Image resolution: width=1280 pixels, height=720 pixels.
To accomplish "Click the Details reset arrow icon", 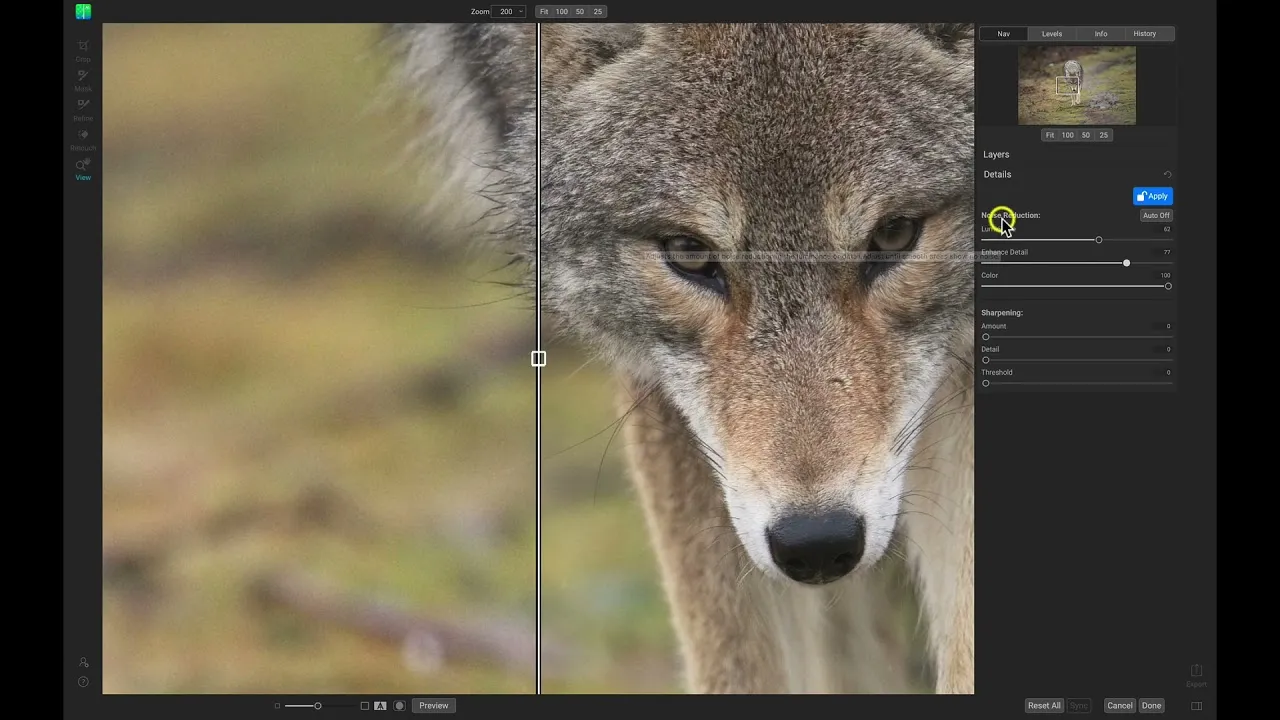I will pyautogui.click(x=1167, y=174).
